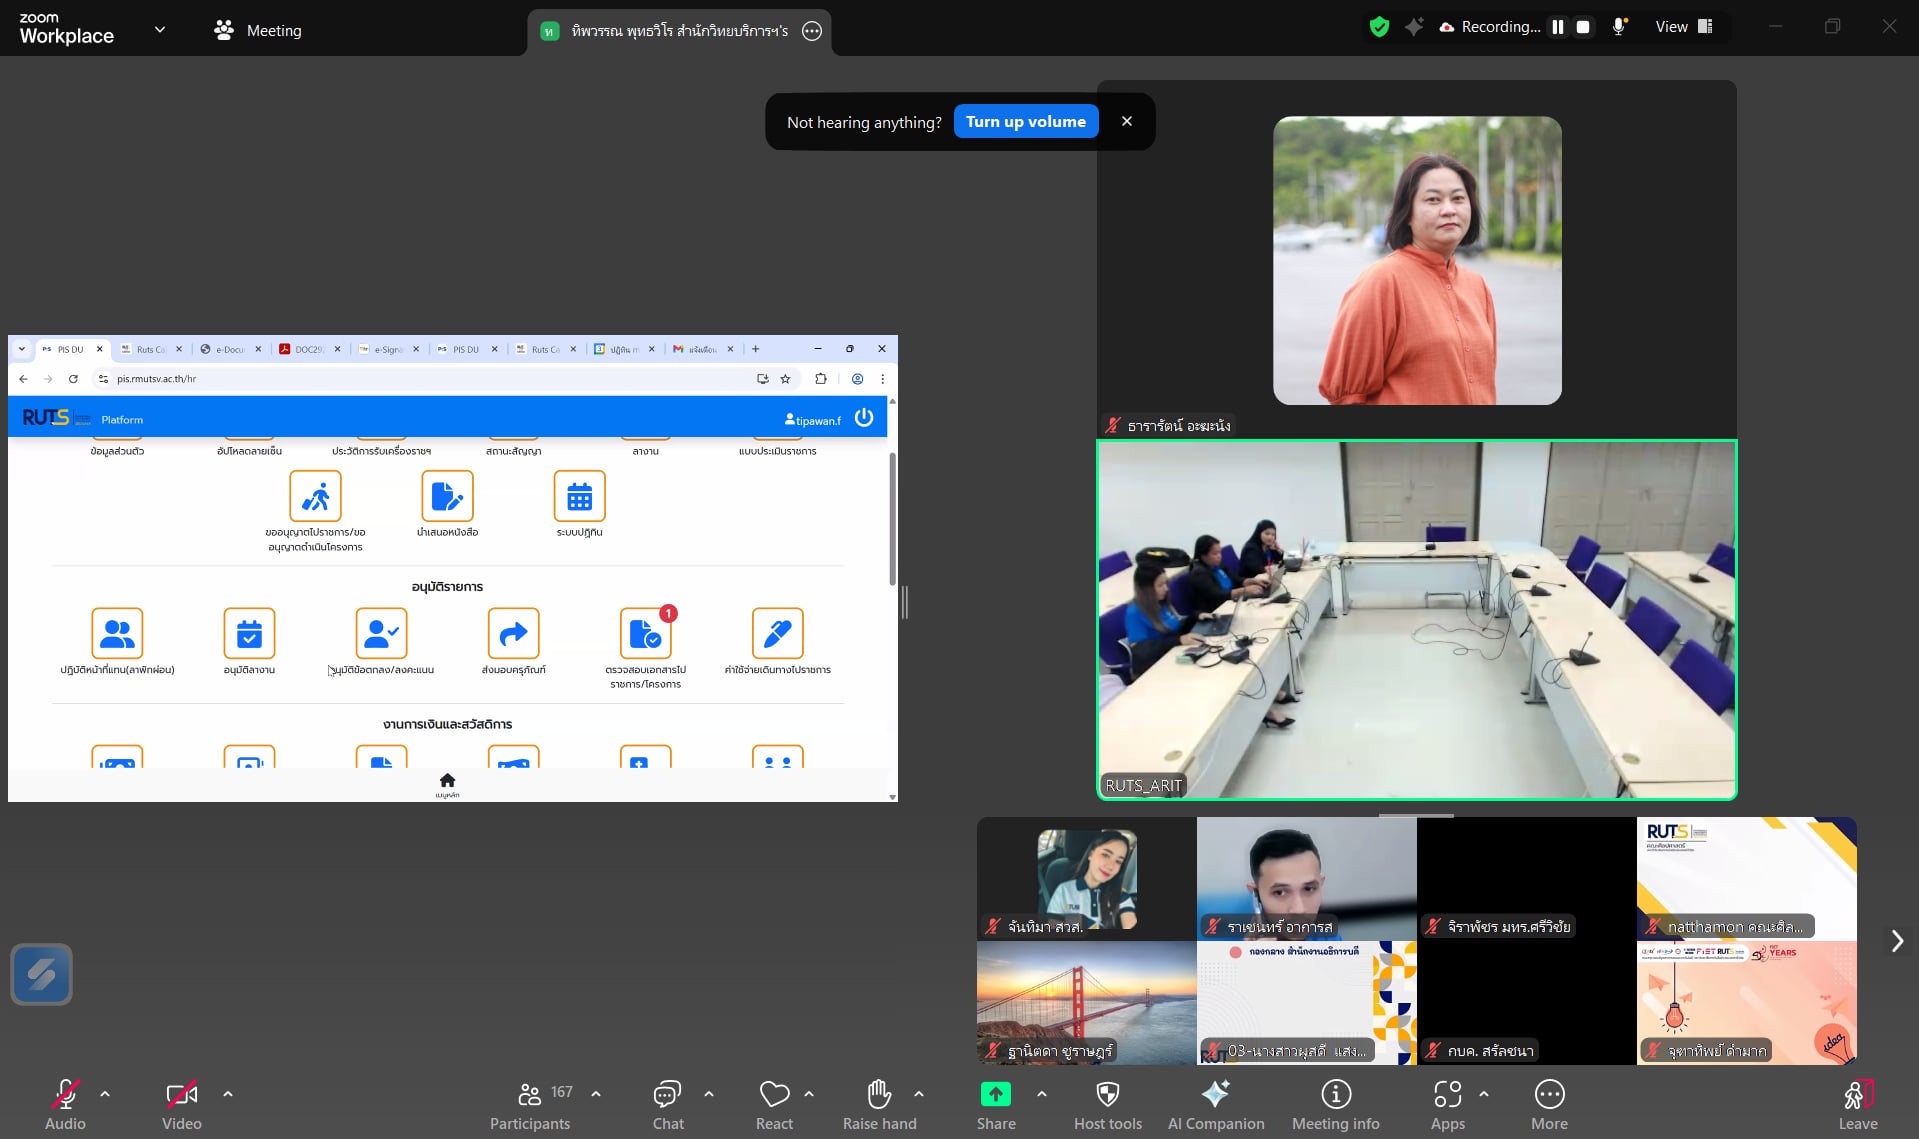Click the Turn up volume button
This screenshot has height=1139, width=1919.
[1025, 121]
